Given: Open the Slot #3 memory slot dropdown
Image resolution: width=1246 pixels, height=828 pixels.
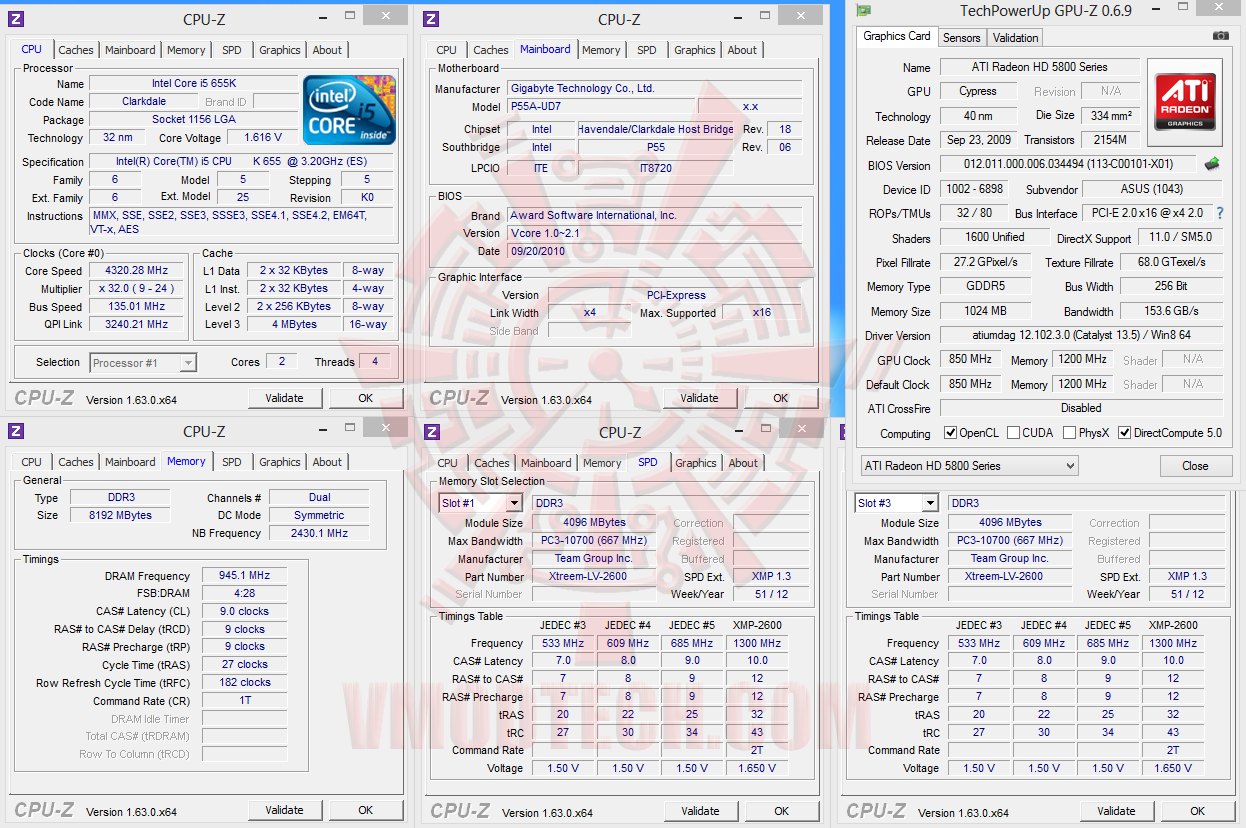Looking at the screenshot, I should coord(897,503).
